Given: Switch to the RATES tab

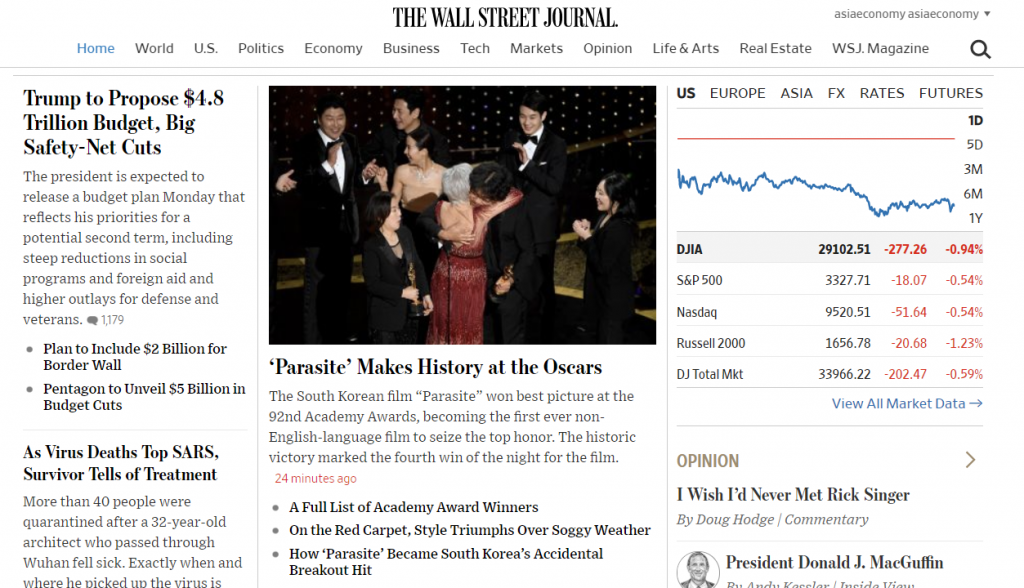Looking at the screenshot, I should [882, 93].
